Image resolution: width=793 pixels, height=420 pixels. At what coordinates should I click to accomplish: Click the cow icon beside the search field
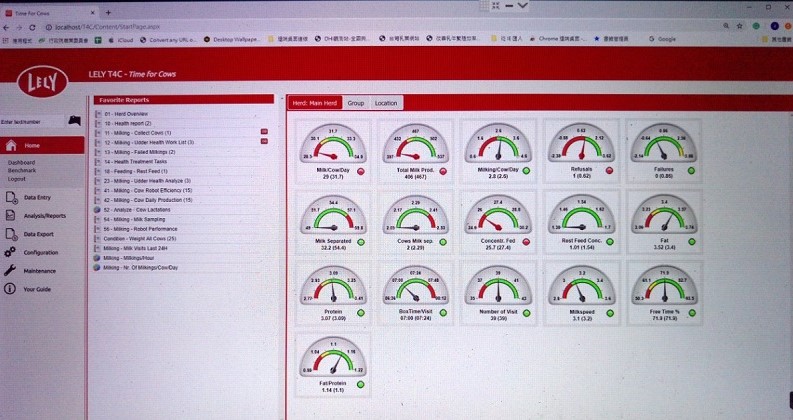pyautogui.click(x=74, y=120)
